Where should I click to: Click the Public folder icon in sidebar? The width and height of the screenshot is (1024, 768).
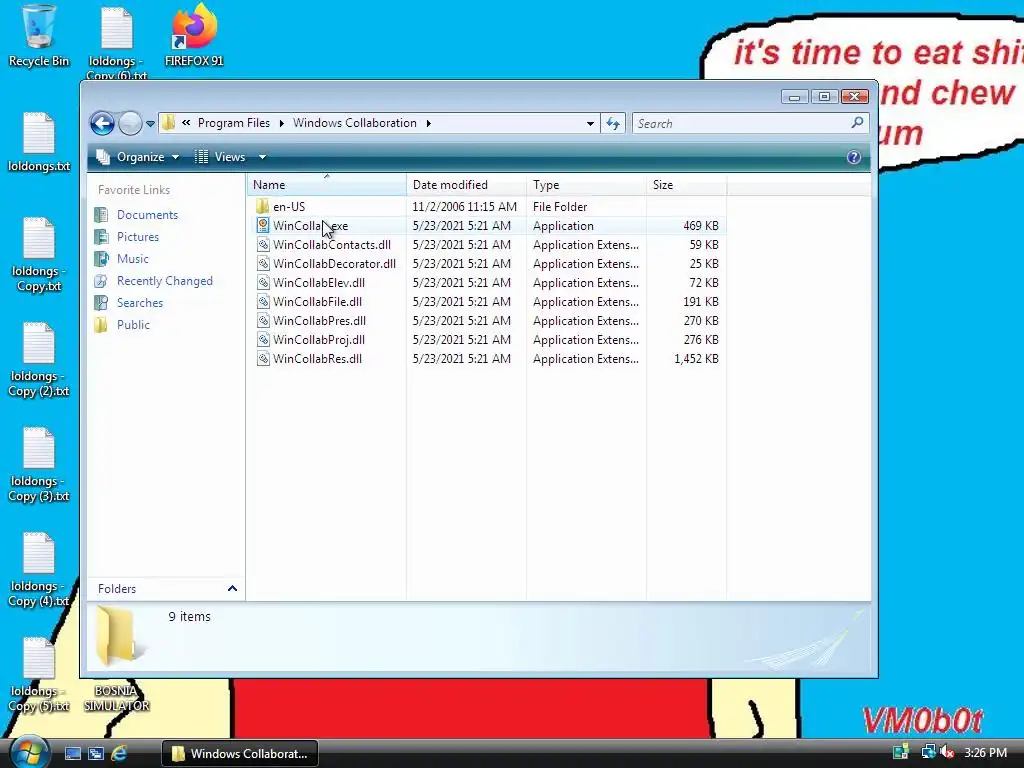(x=101, y=325)
